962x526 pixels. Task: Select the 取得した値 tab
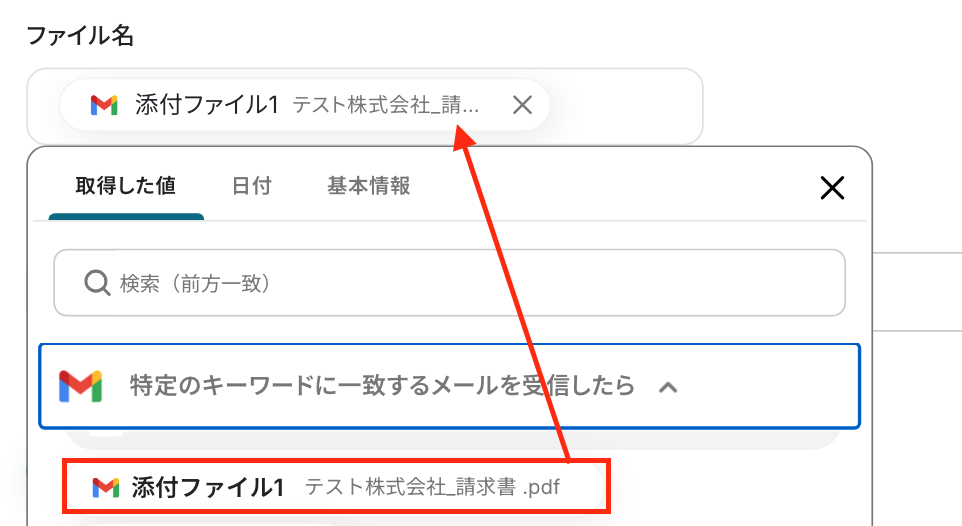pos(126,186)
